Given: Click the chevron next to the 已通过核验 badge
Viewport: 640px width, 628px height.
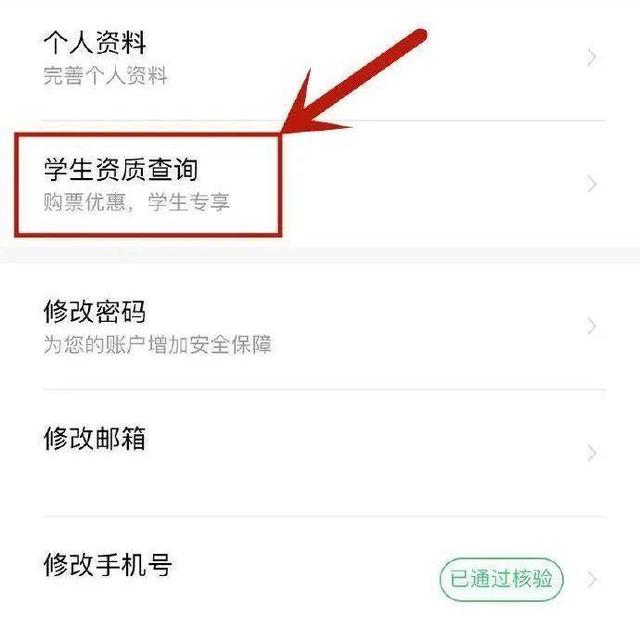Looking at the screenshot, I should [592, 579].
